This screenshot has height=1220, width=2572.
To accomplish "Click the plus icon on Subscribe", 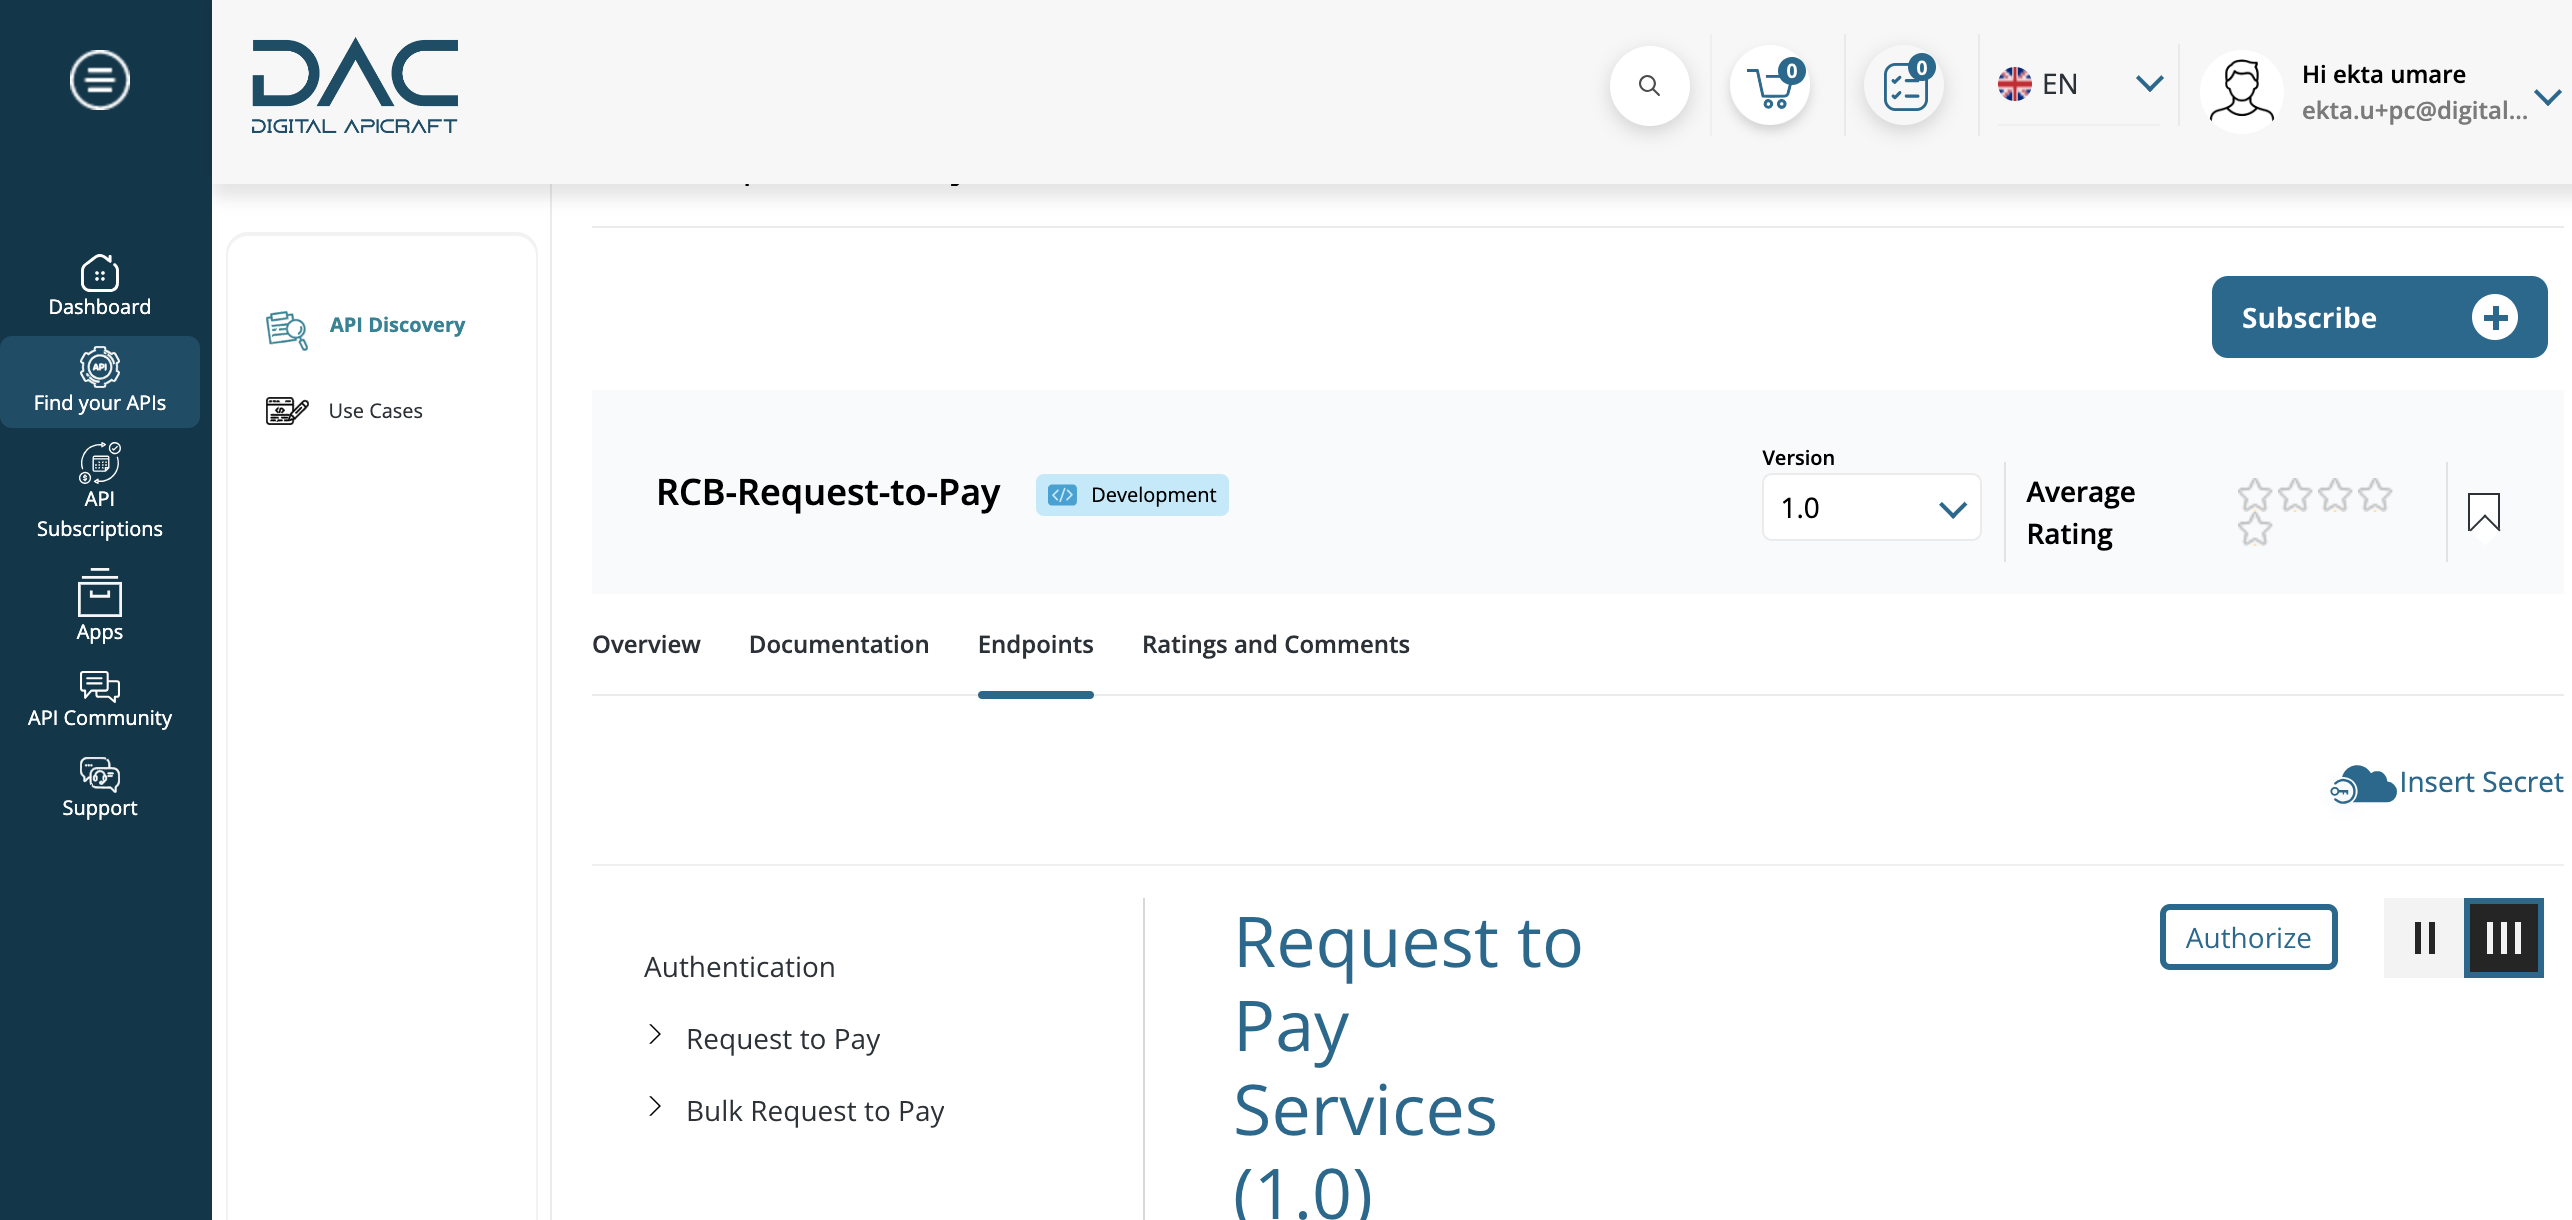I will pos(2495,318).
